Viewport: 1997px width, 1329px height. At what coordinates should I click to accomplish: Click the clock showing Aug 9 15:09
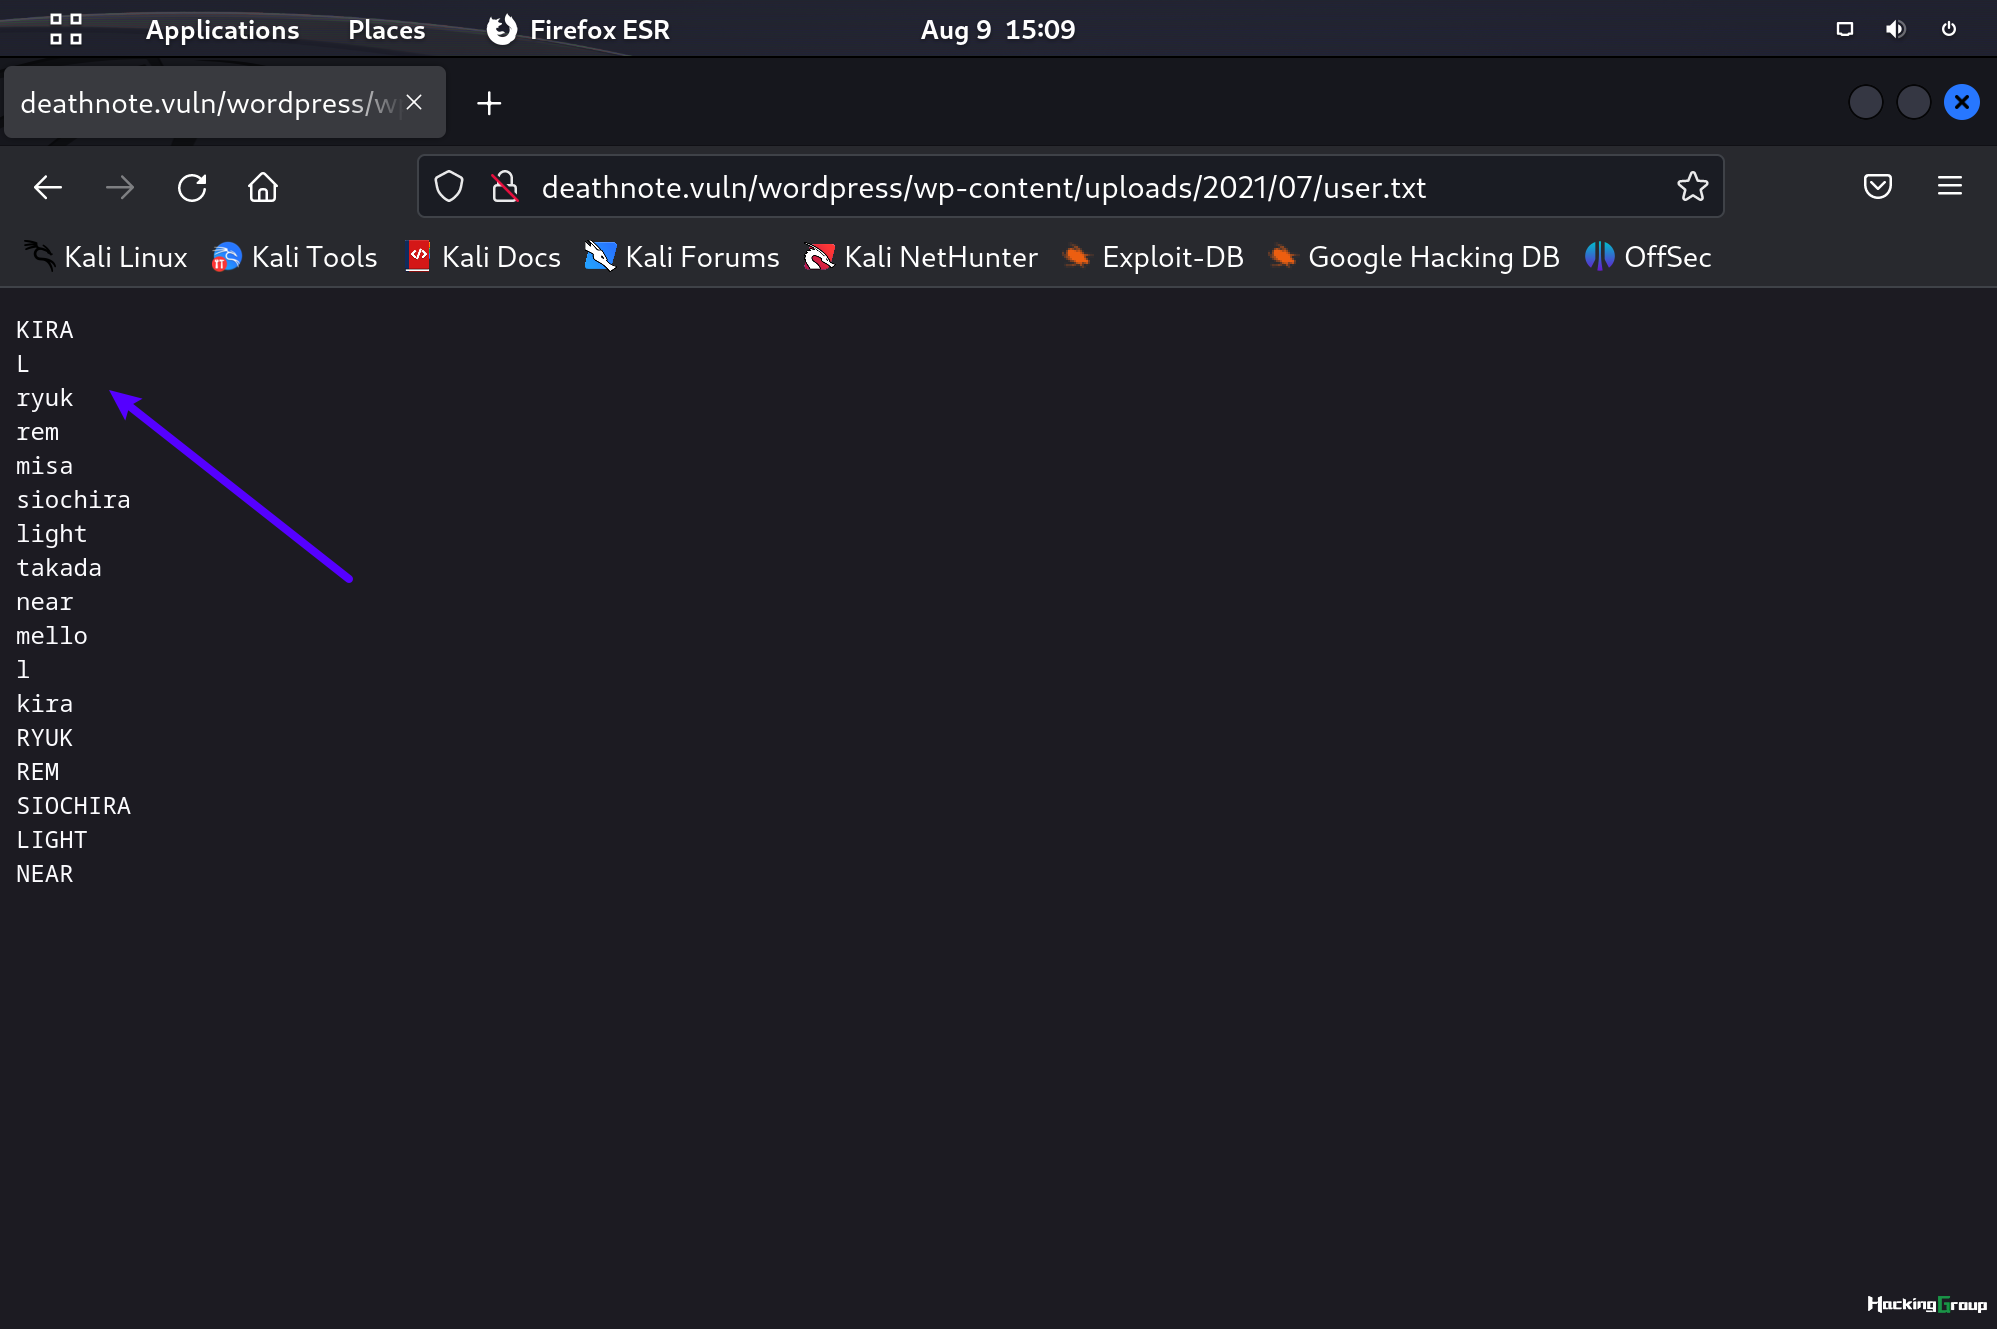[997, 29]
